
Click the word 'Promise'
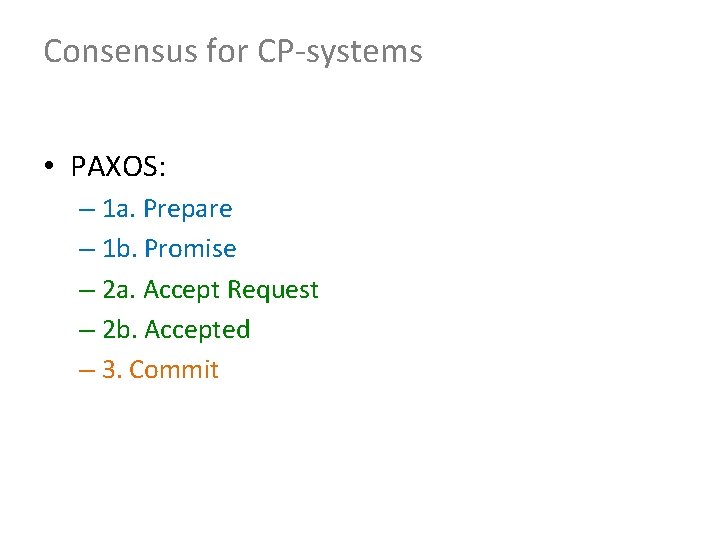(191, 249)
